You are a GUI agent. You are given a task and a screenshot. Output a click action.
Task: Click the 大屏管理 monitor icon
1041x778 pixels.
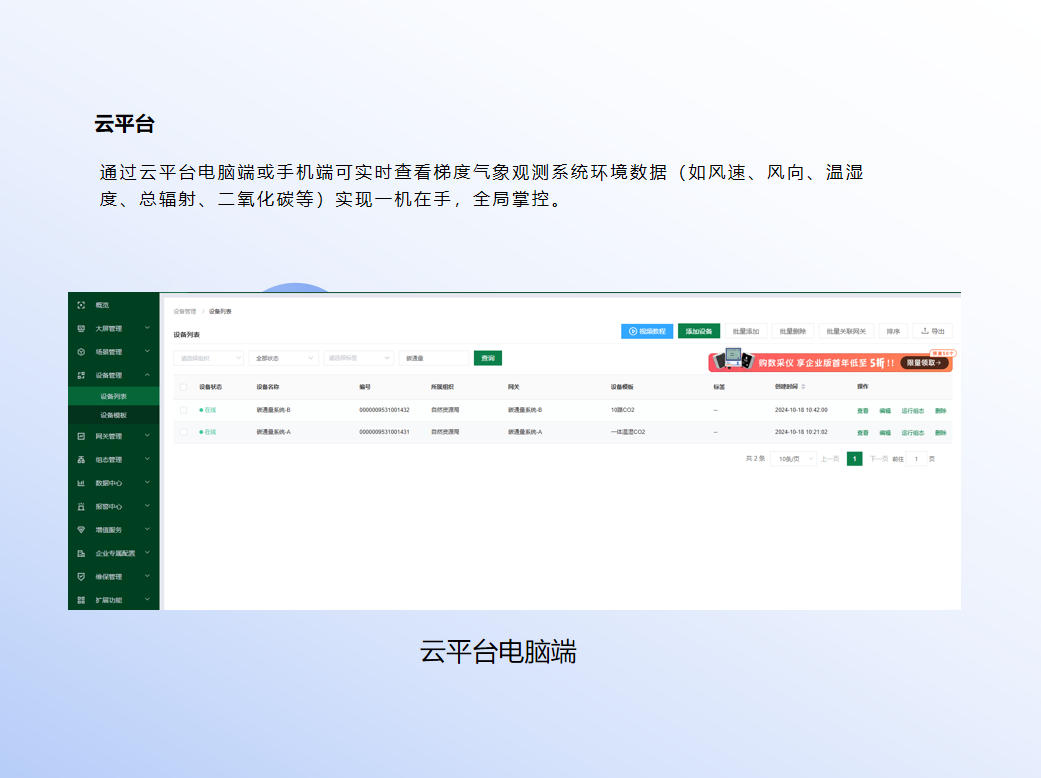[x=81, y=328]
